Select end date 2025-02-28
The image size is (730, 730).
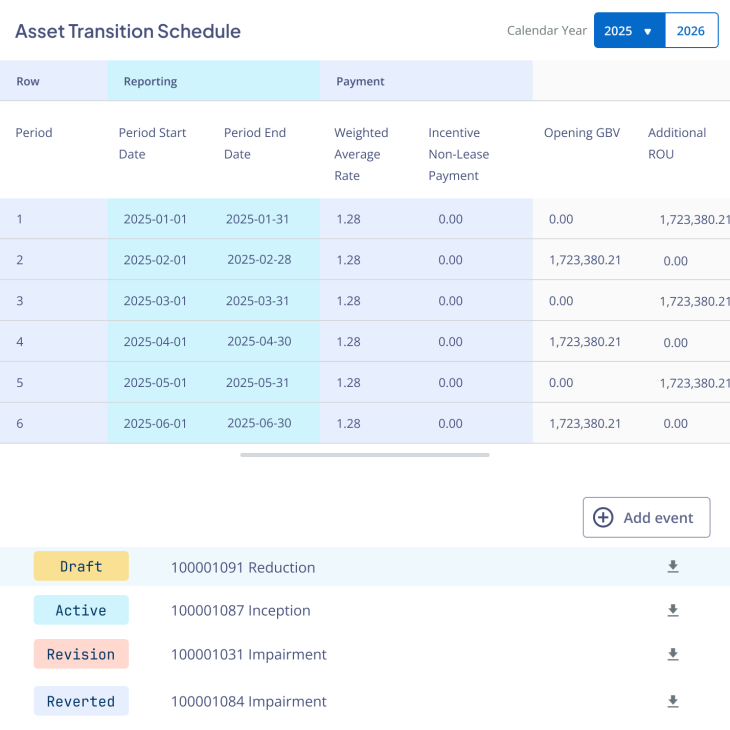(x=259, y=259)
